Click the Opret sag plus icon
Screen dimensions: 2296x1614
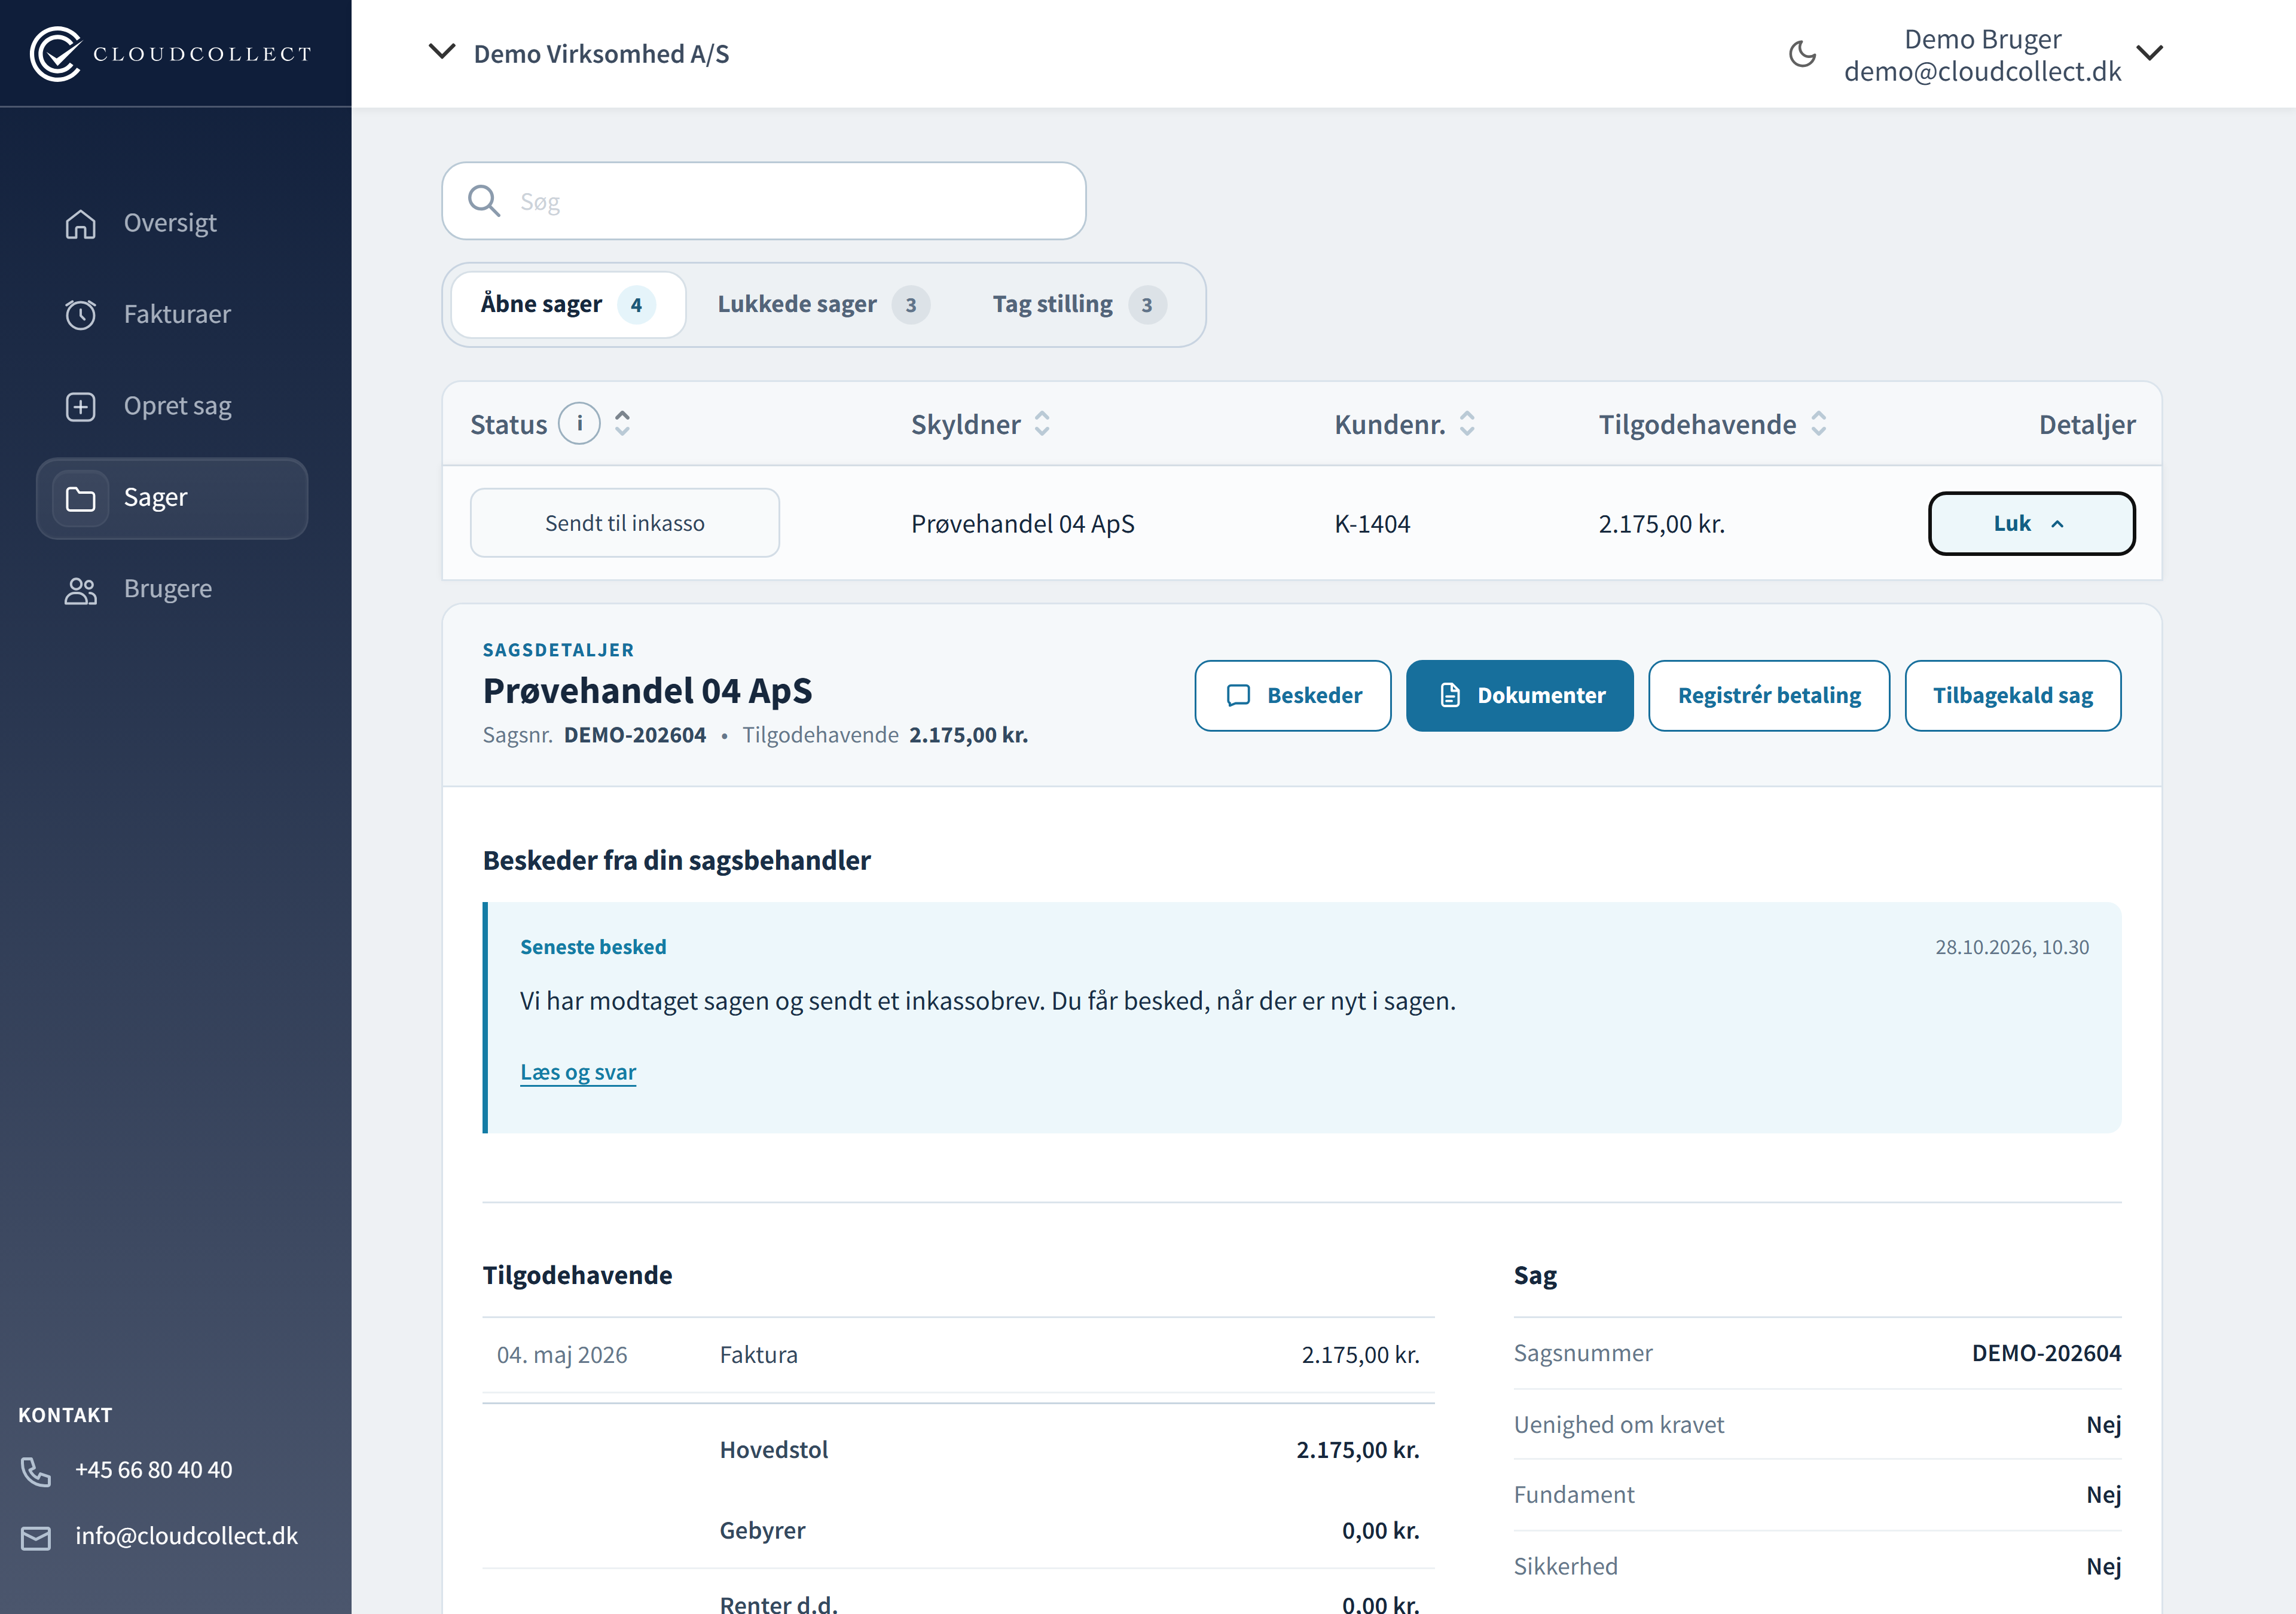[x=81, y=407]
